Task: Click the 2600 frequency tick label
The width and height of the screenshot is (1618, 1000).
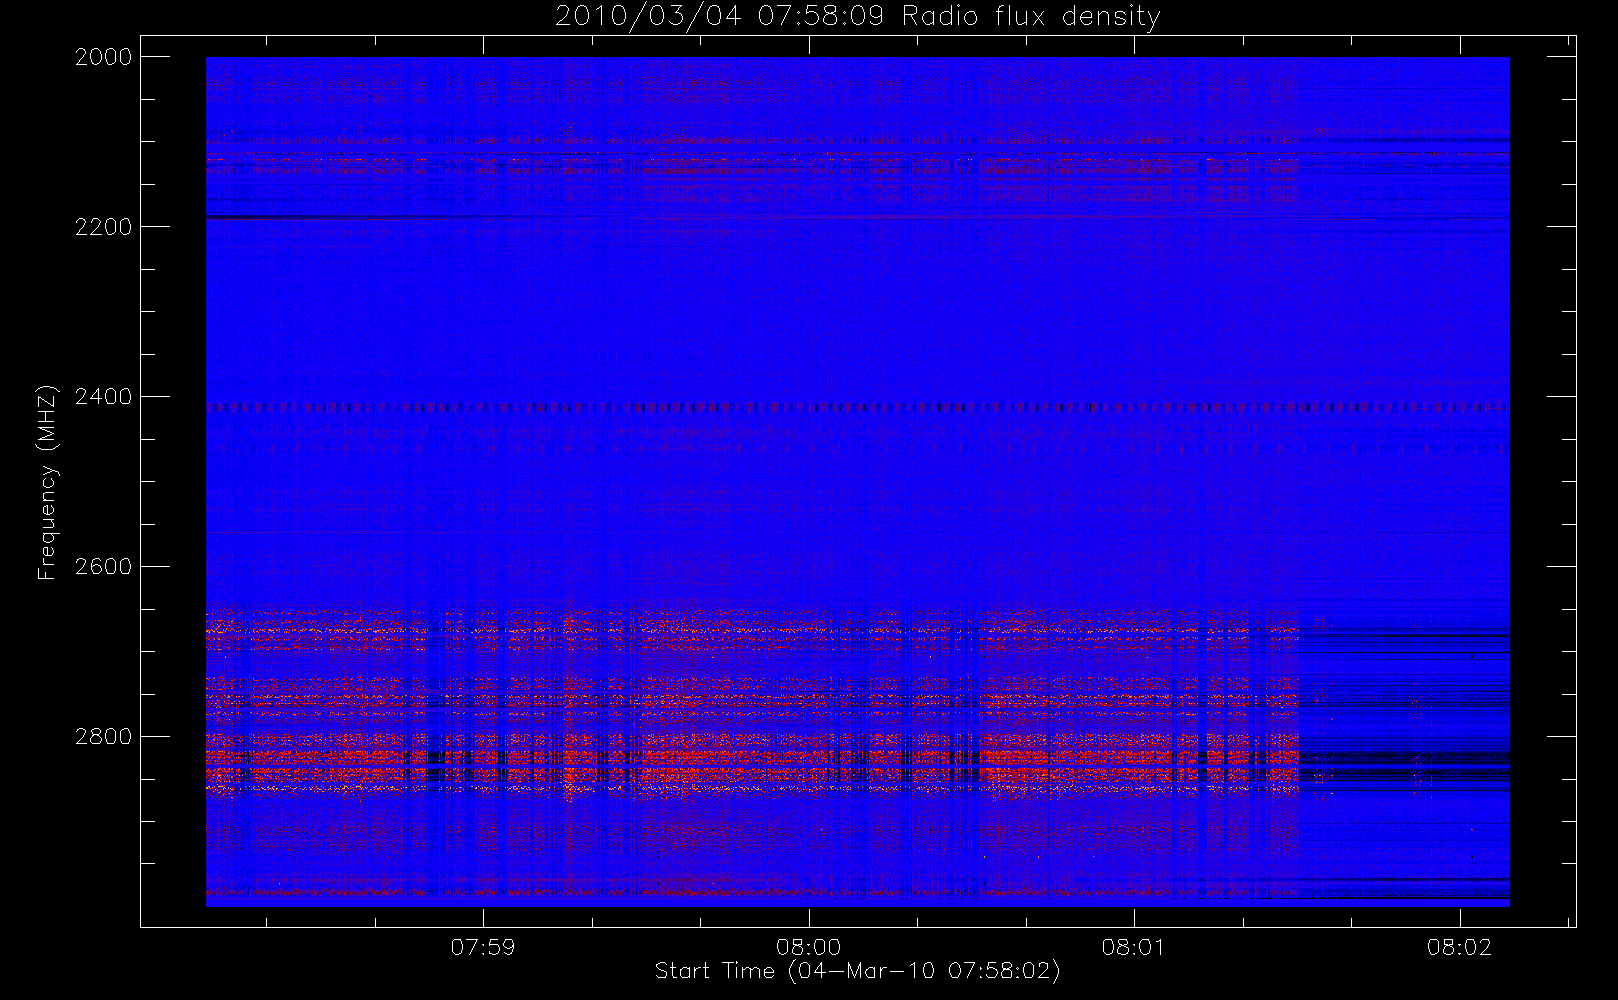Action: pyautogui.click(x=104, y=567)
